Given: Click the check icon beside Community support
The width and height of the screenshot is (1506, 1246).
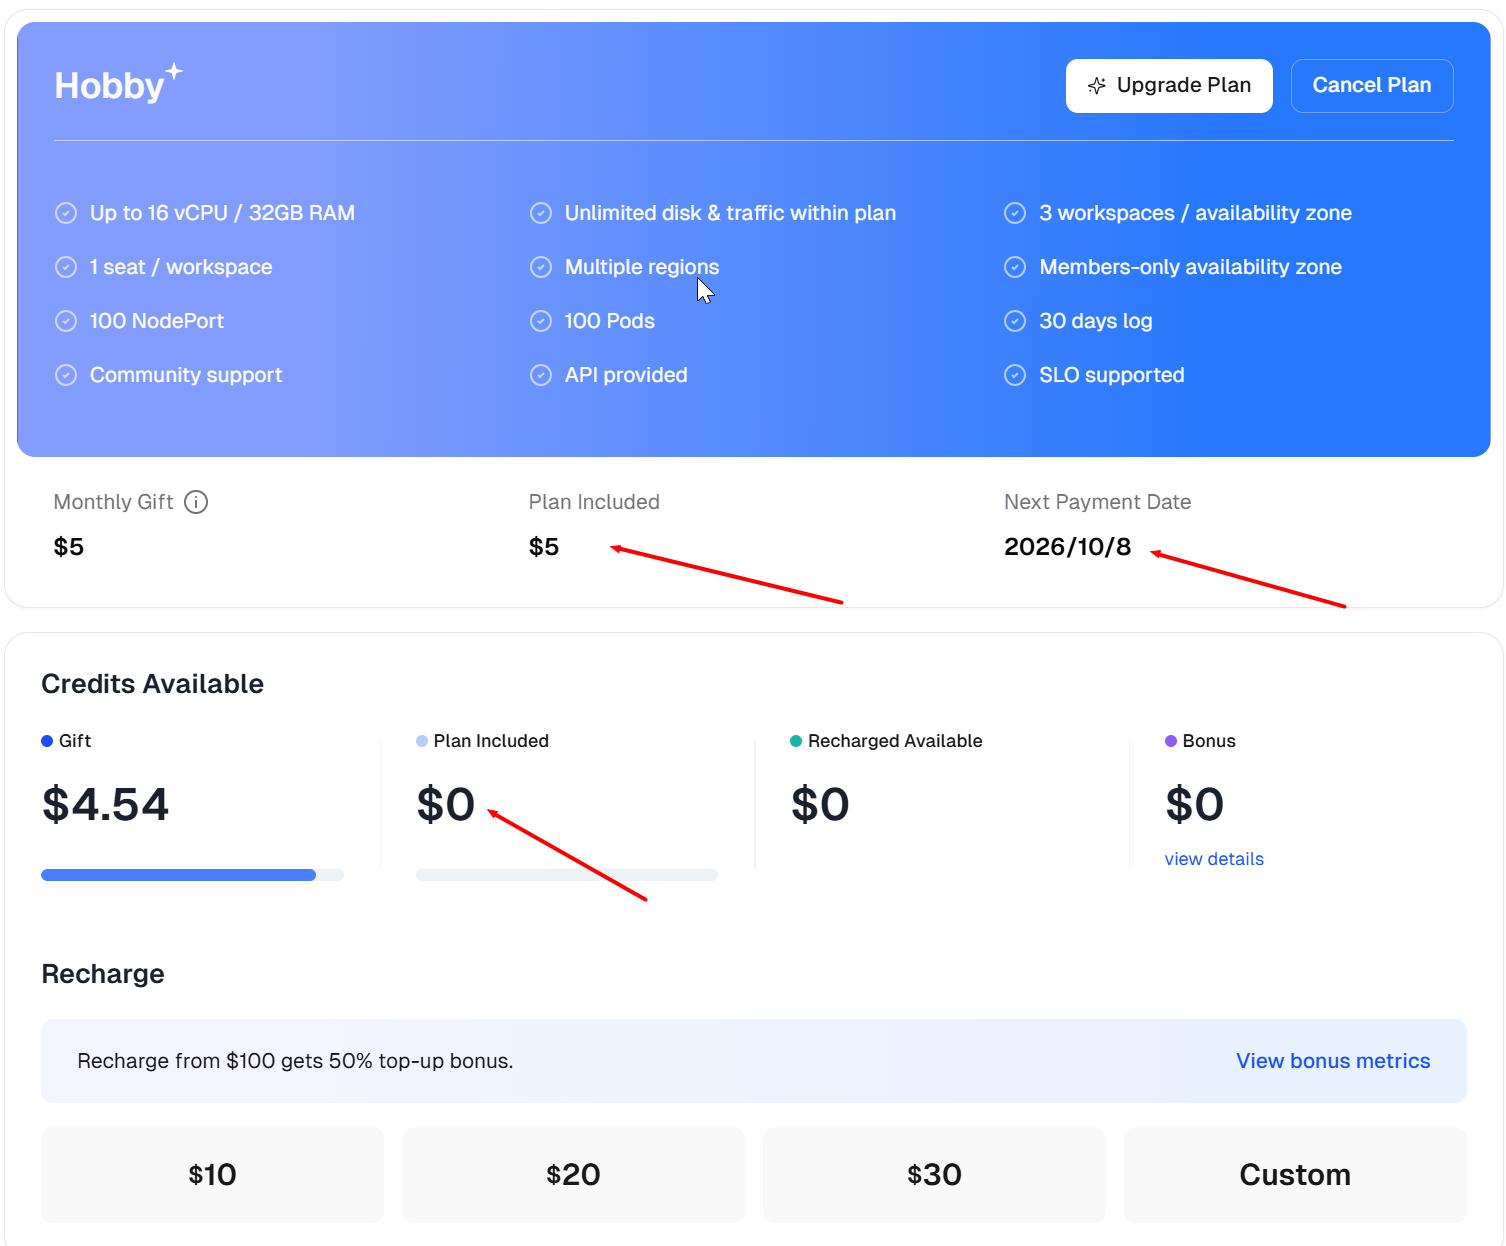Looking at the screenshot, I should [66, 375].
